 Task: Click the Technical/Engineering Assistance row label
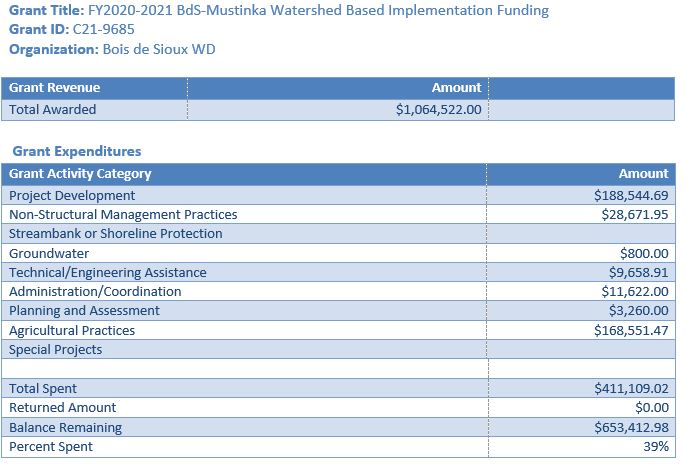pyautogui.click(x=108, y=272)
